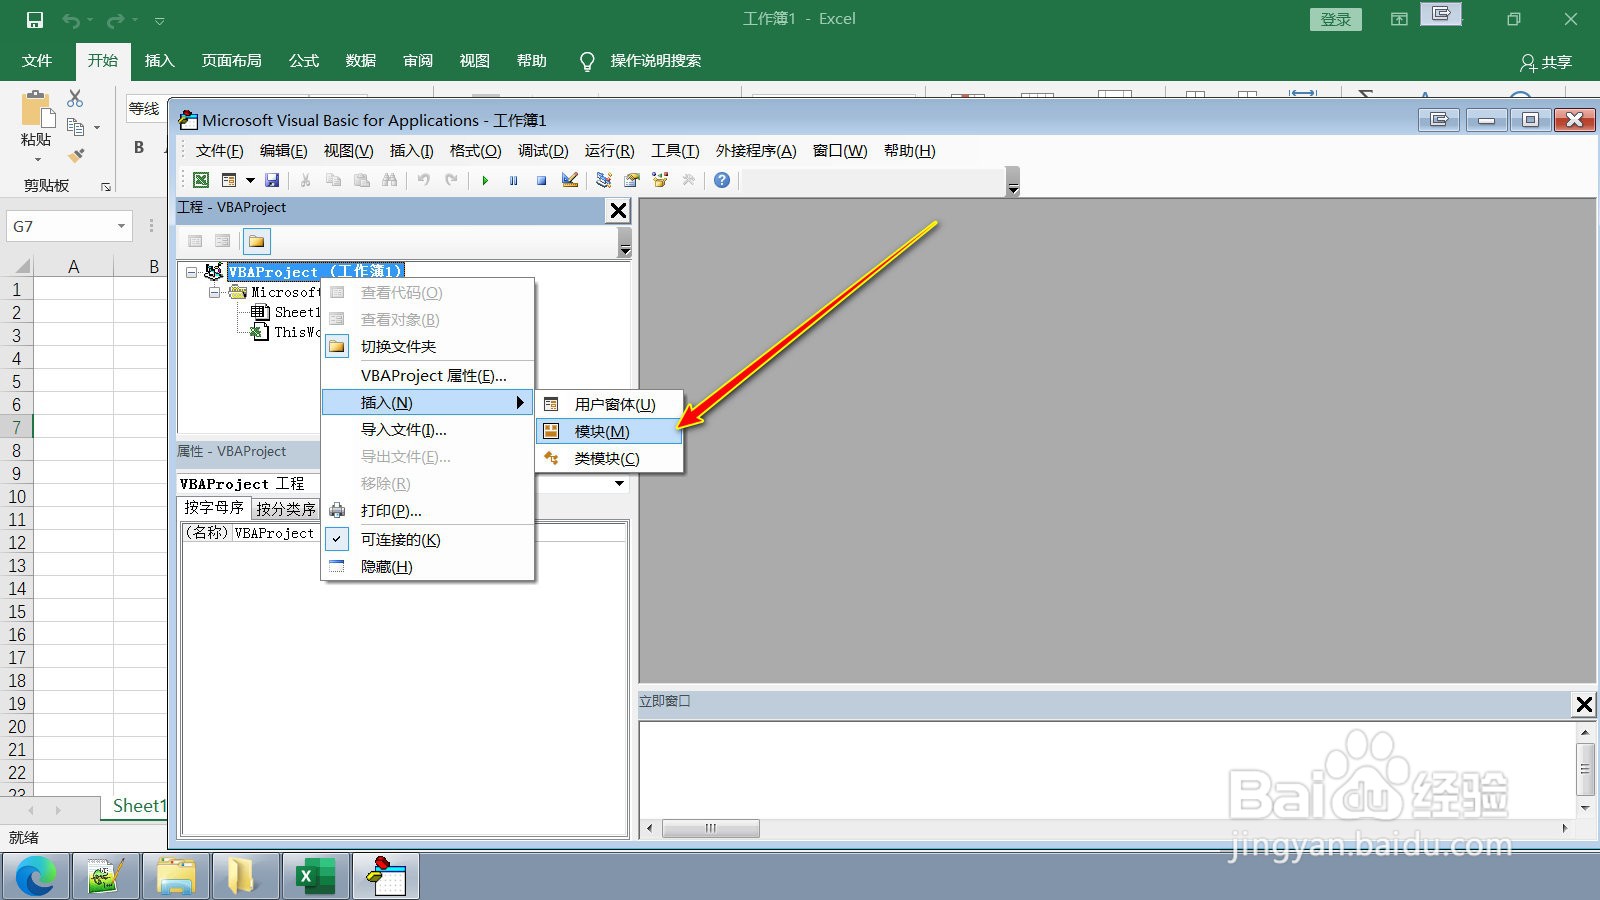Screen dimensions: 1600x900
Task: Toggle Design Mode icon
Action: [570, 180]
